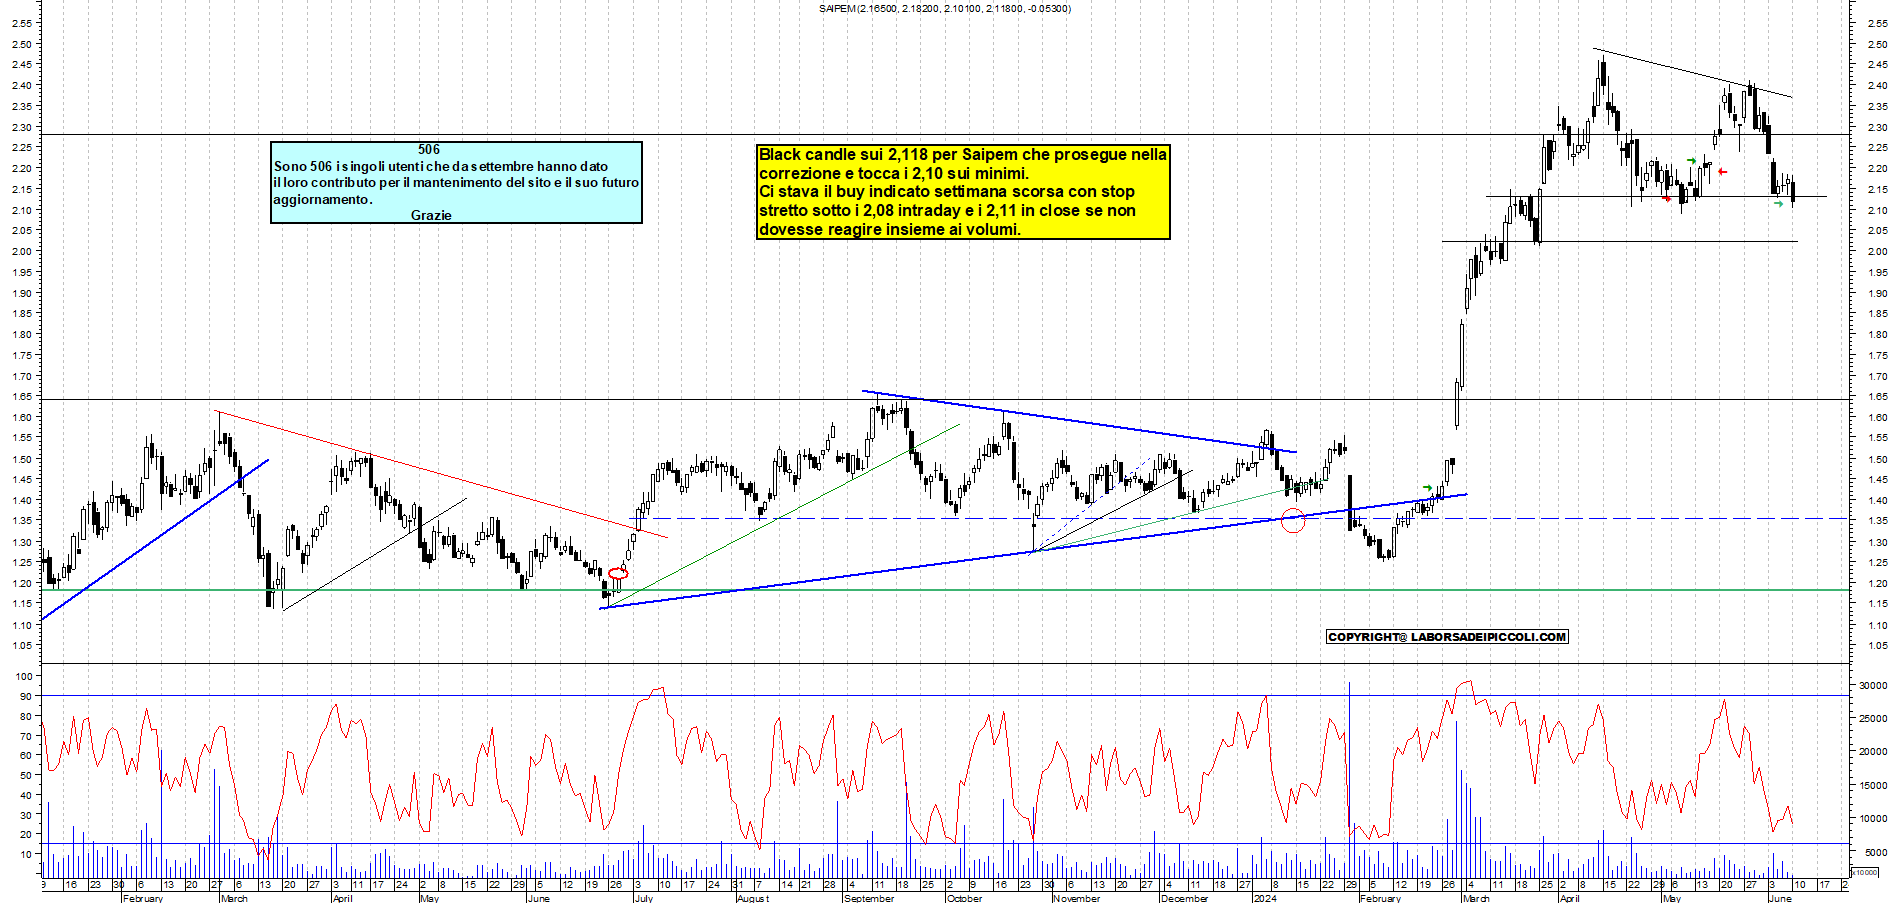Image resolution: width=1890 pixels, height=903 pixels.
Task: Click the July month label on the time axis
Action: click(643, 898)
